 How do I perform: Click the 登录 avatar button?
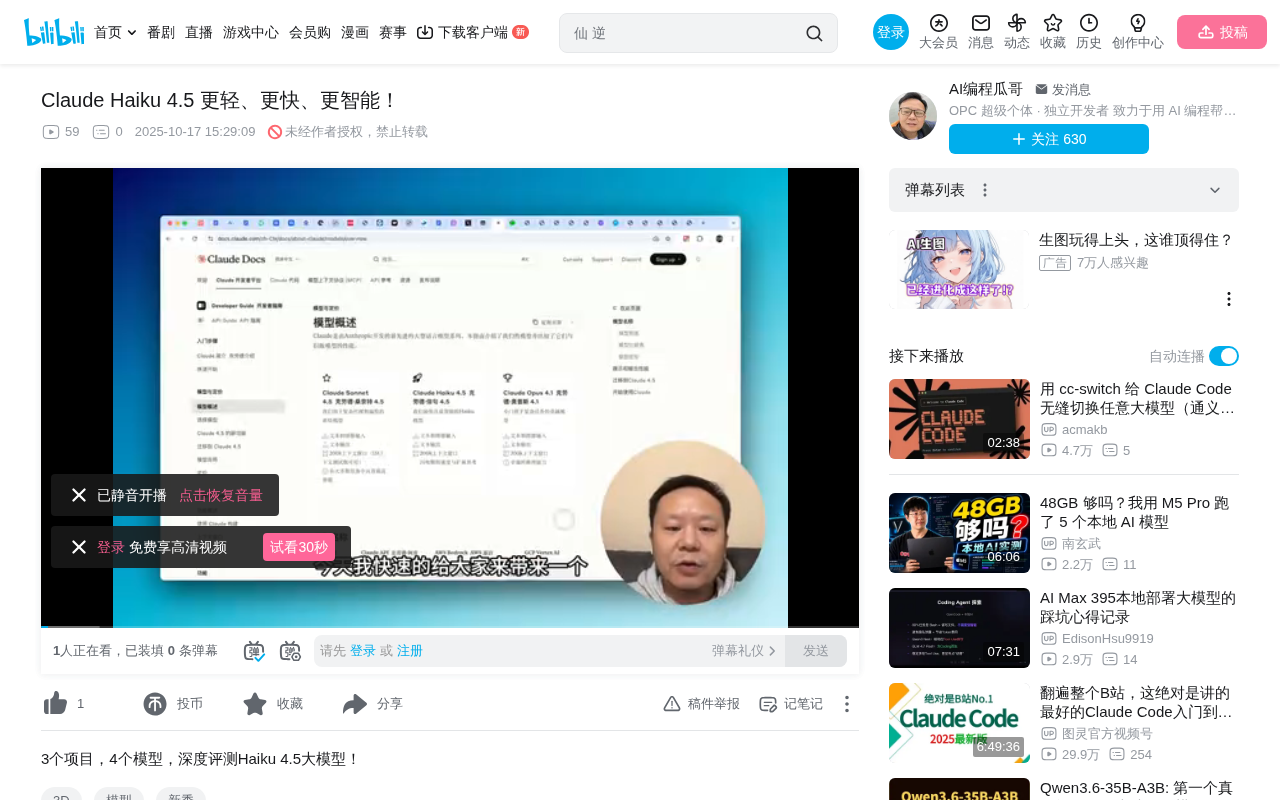[x=891, y=32]
